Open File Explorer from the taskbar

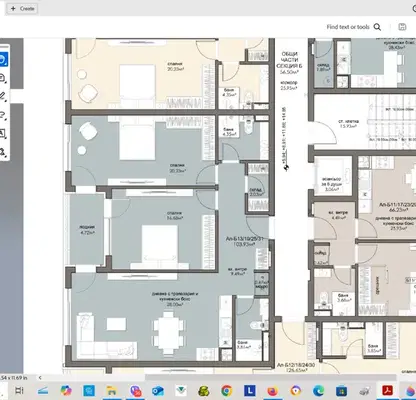pyautogui.click(x=111, y=391)
